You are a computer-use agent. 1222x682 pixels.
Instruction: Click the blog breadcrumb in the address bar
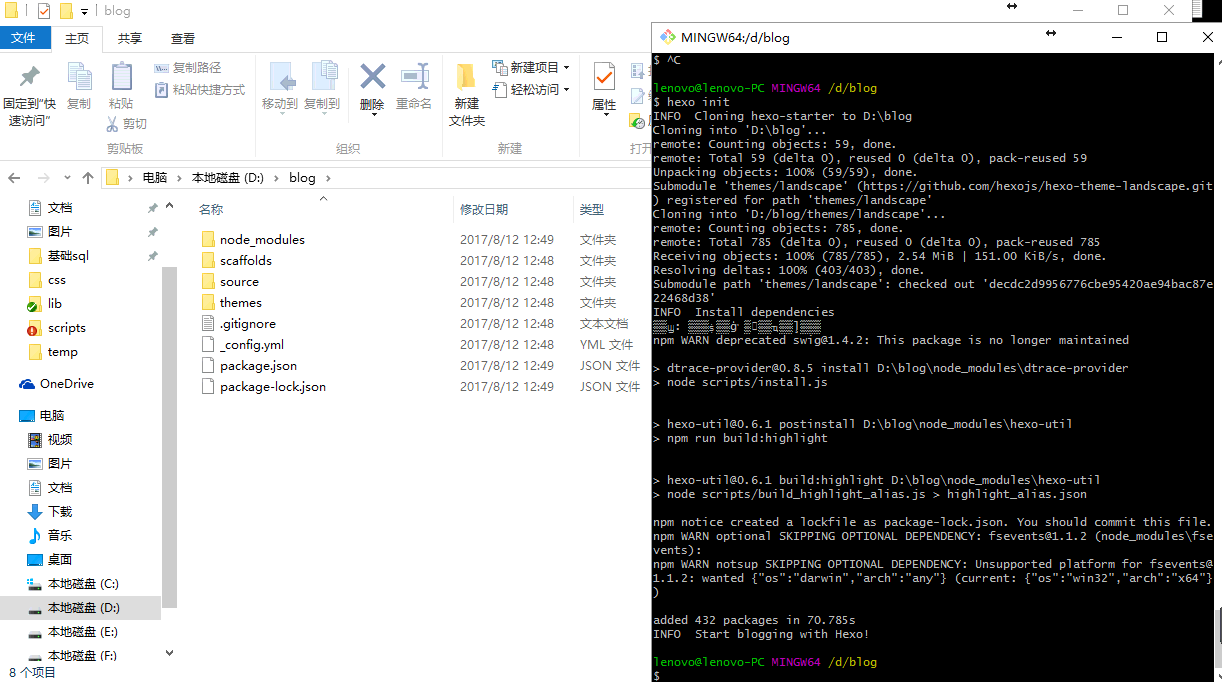[302, 178]
